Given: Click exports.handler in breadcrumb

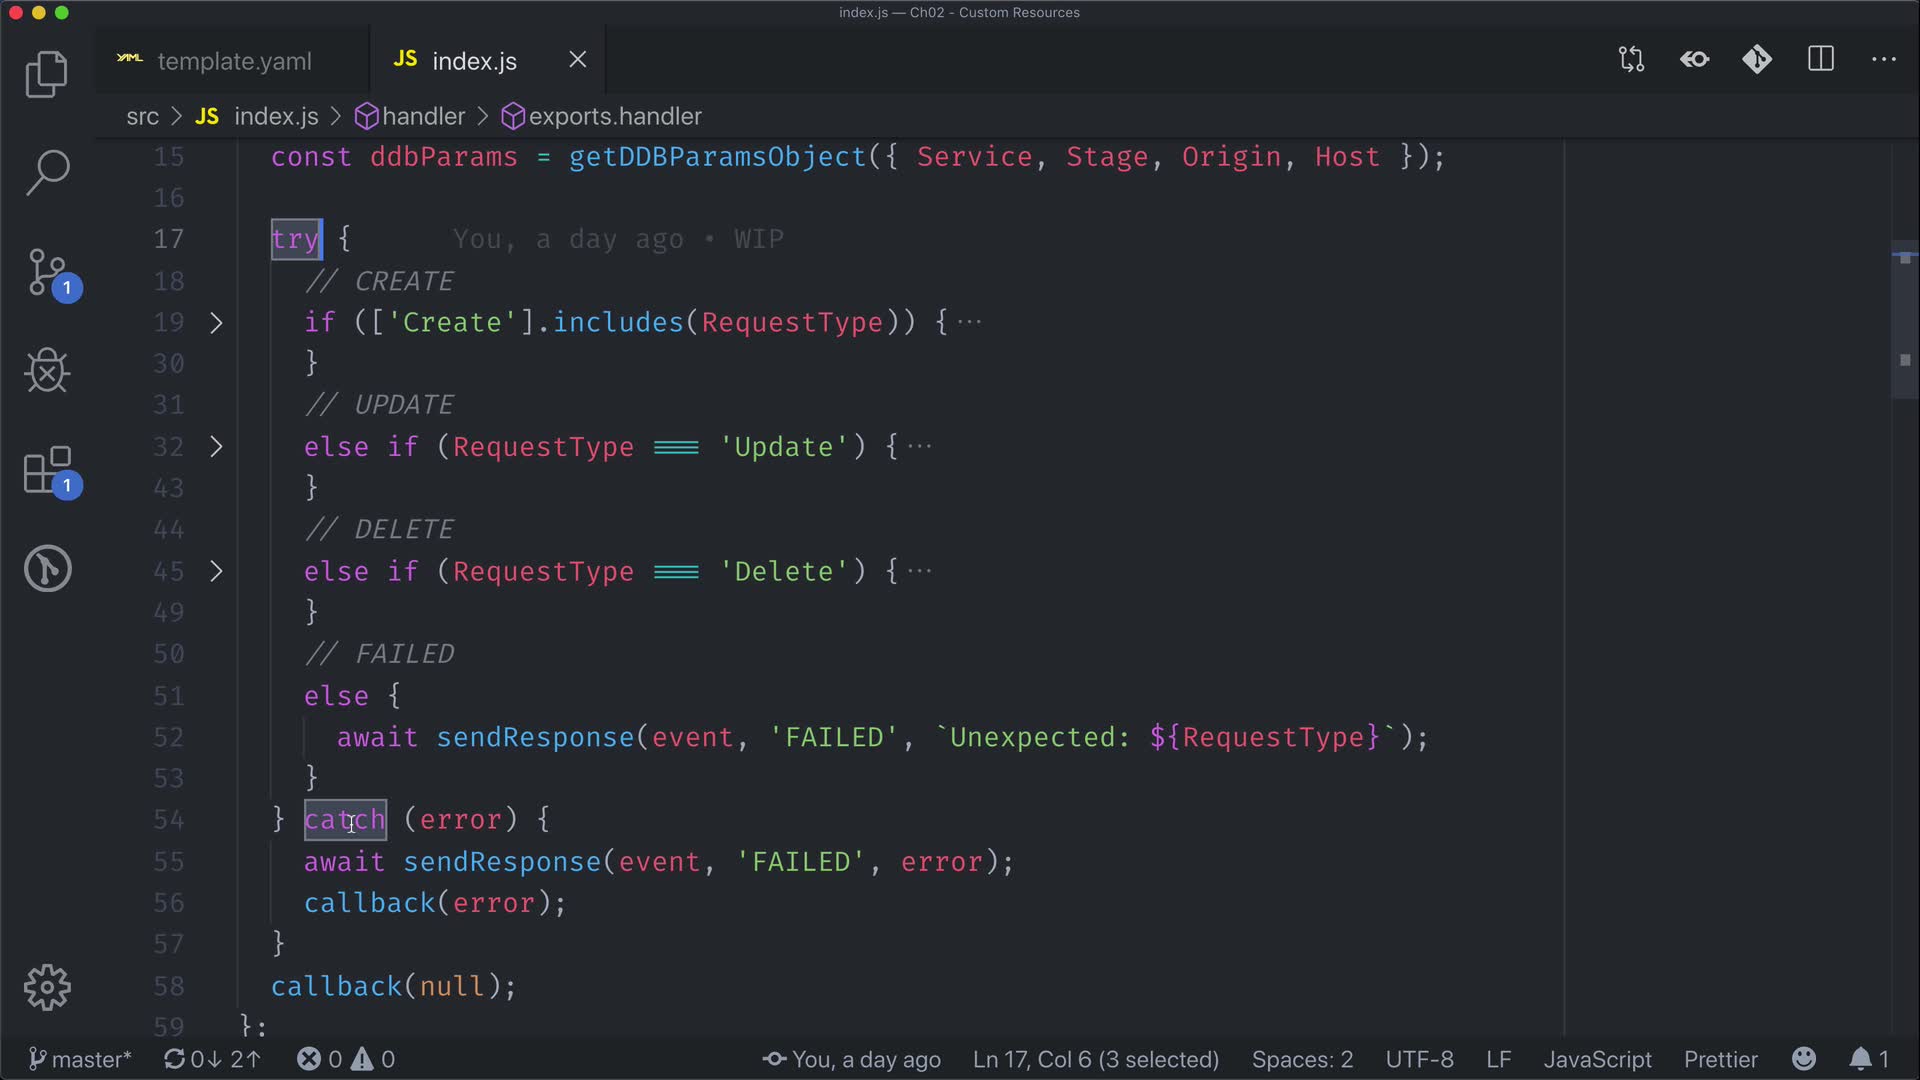Looking at the screenshot, I should tap(614, 117).
